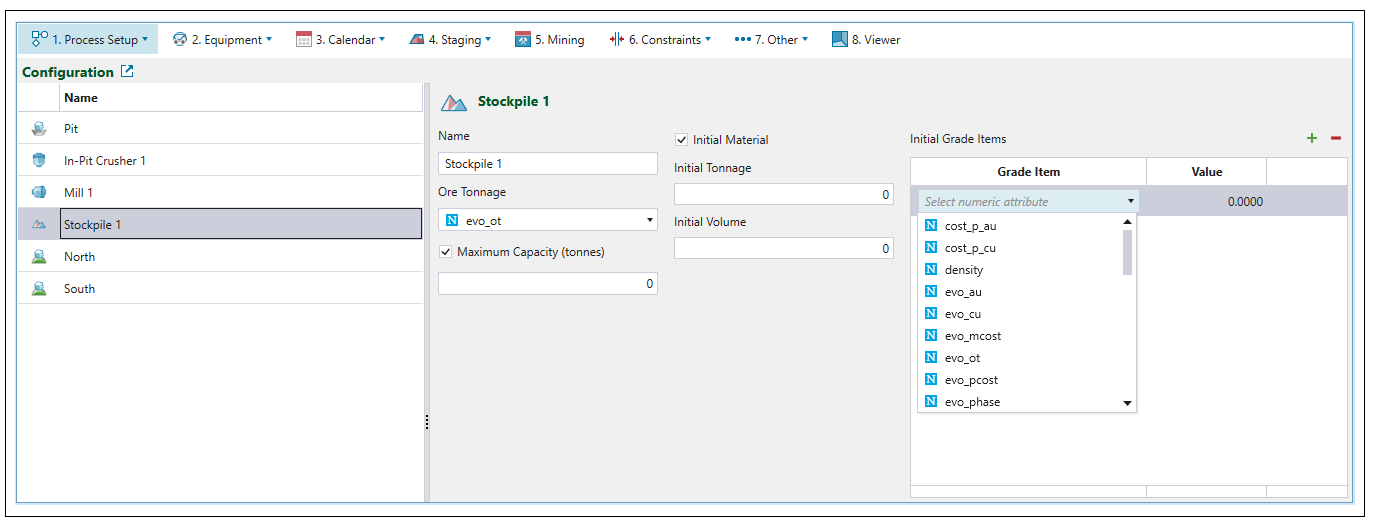Open the 5. Mining tab
Image resolution: width=1375 pixels, height=525 pixels.
pos(549,40)
